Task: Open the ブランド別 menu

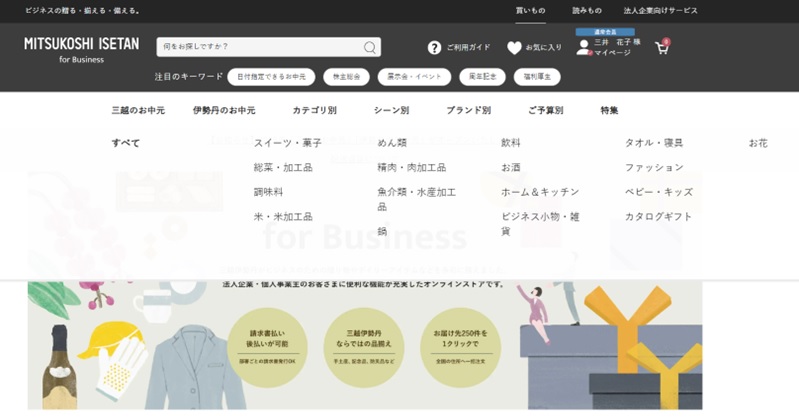Action: (468, 110)
